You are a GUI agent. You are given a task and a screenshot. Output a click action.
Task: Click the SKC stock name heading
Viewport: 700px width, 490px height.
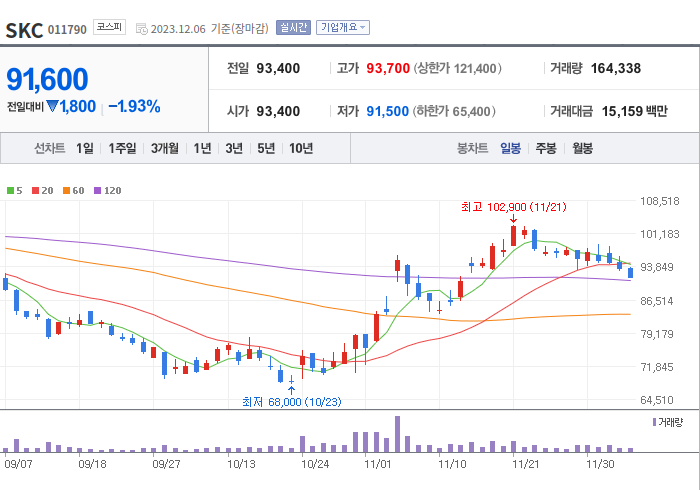(x=24, y=30)
